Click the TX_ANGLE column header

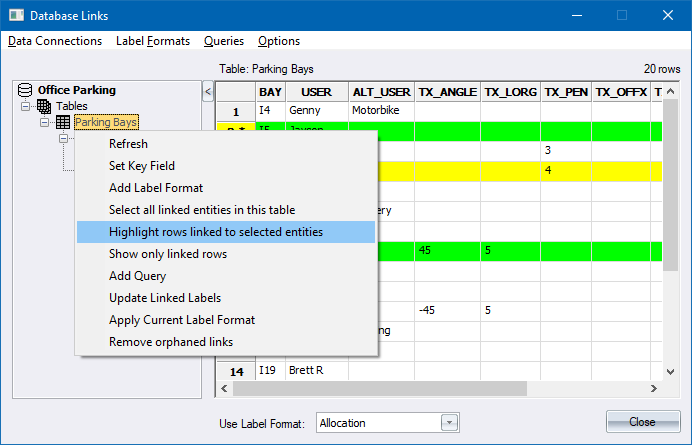(447, 92)
